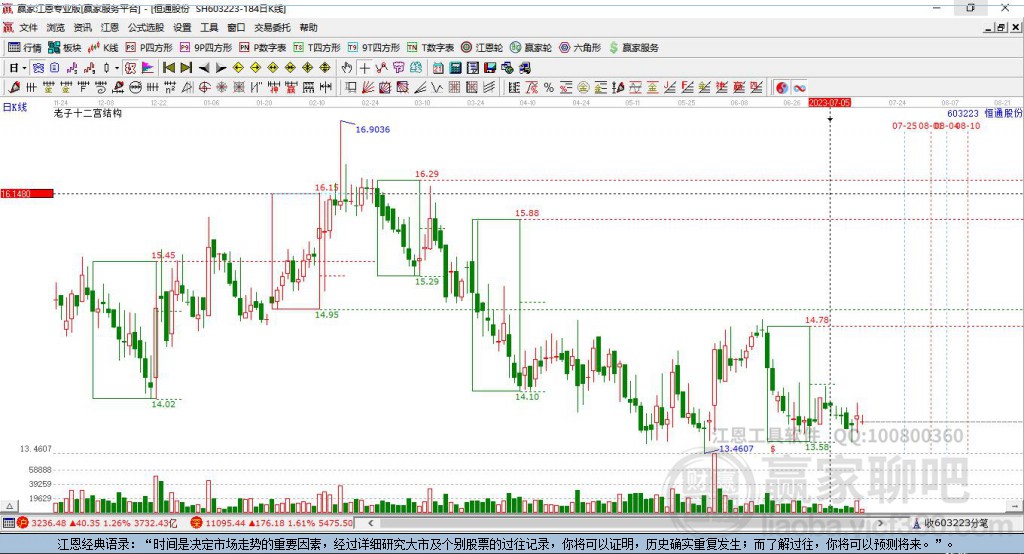
Task: Select the triangle ruler drawing icon
Action: (x=187, y=88)
